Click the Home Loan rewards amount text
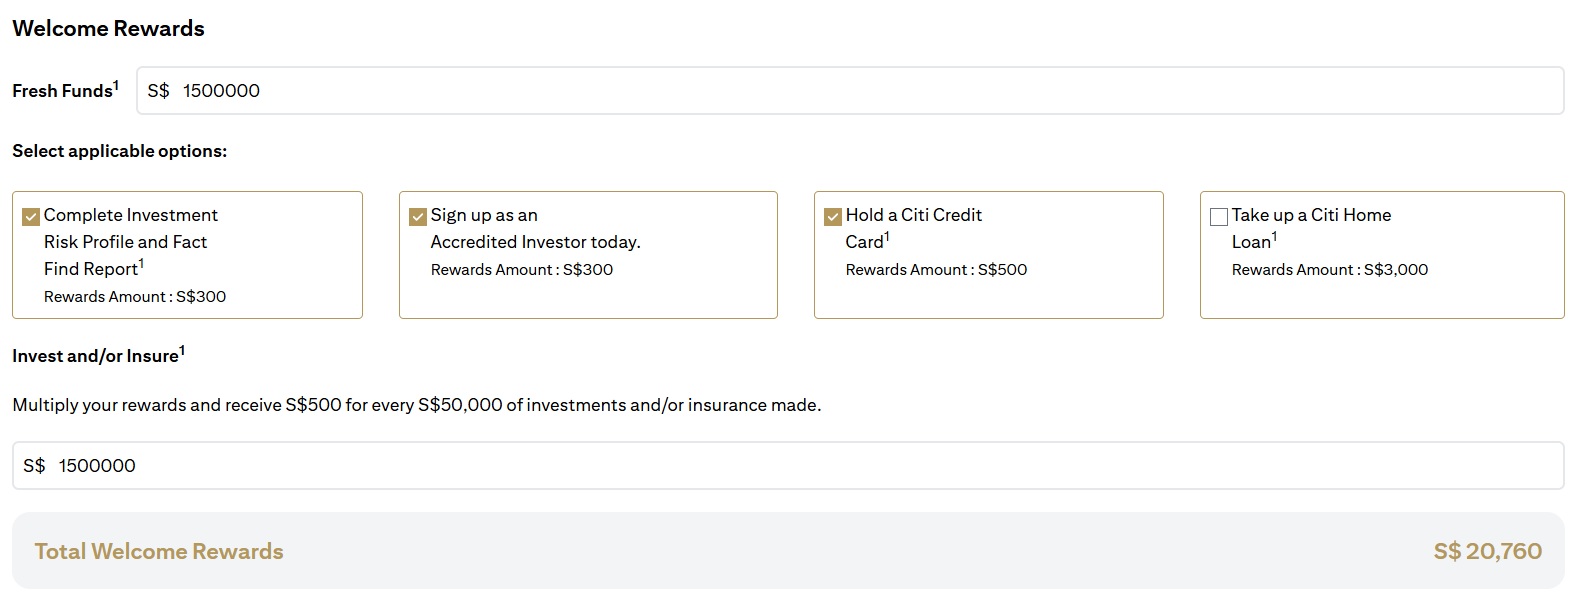 point(1330,269)
